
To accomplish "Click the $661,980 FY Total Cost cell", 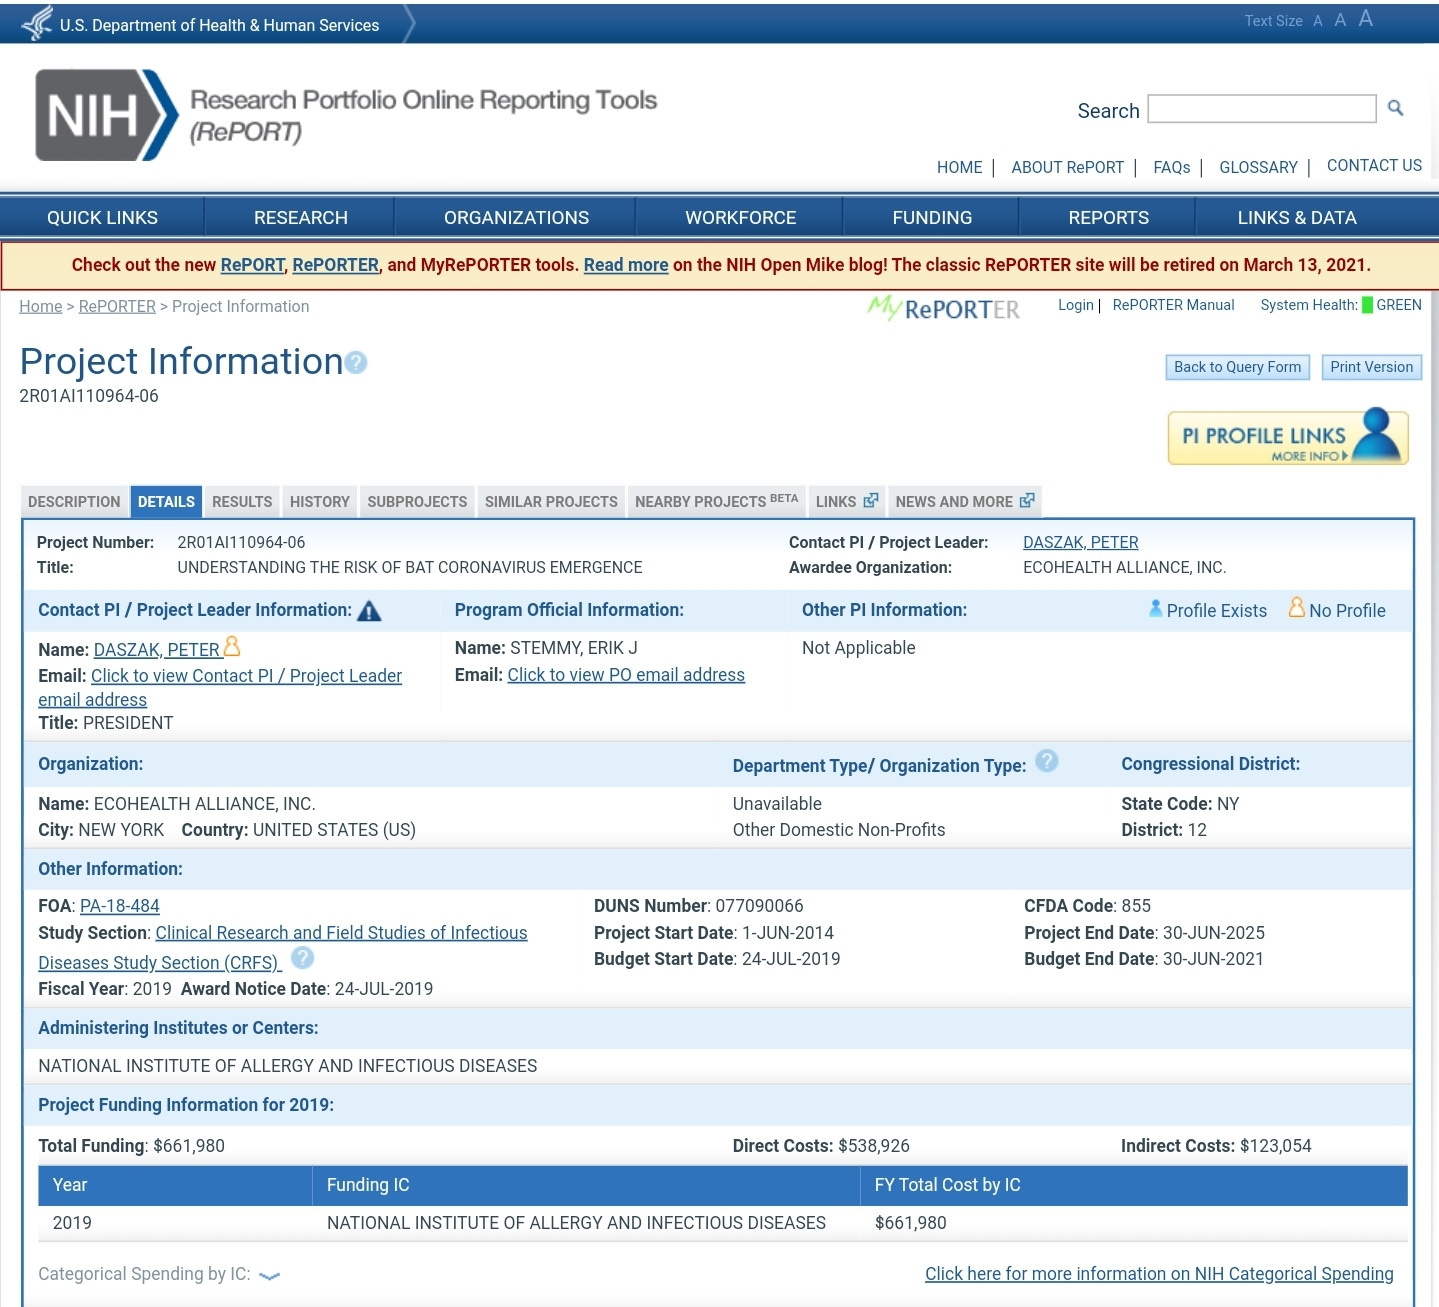I will coord(910,1223).
